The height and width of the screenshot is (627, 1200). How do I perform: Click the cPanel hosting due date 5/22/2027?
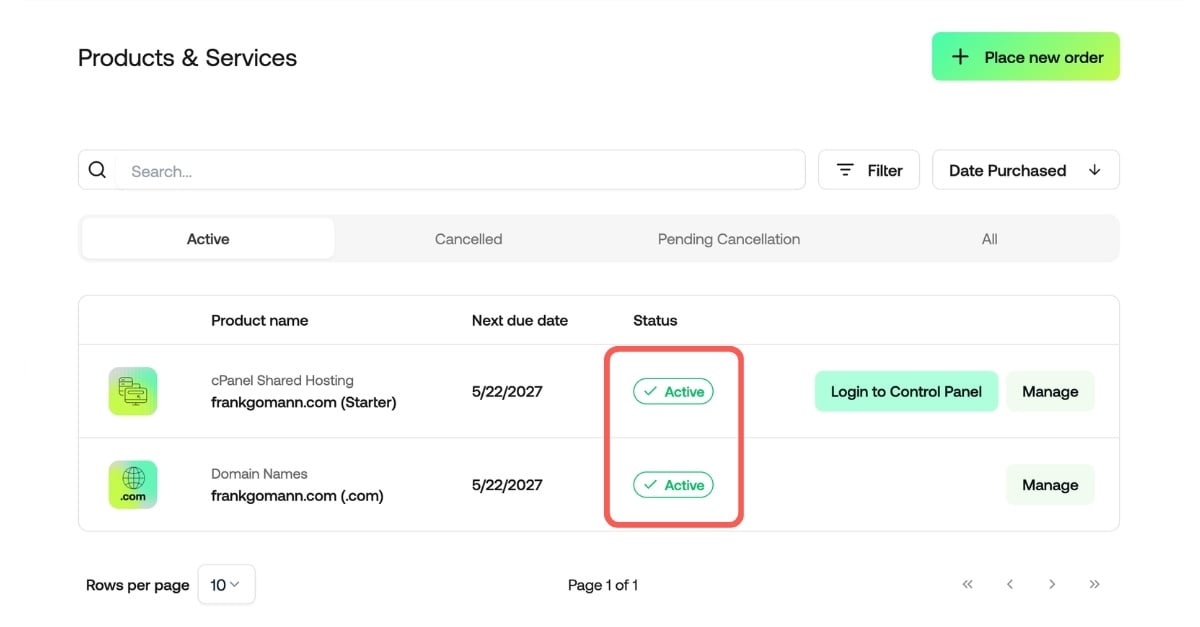pyautogui.click(x=507, y=391)
